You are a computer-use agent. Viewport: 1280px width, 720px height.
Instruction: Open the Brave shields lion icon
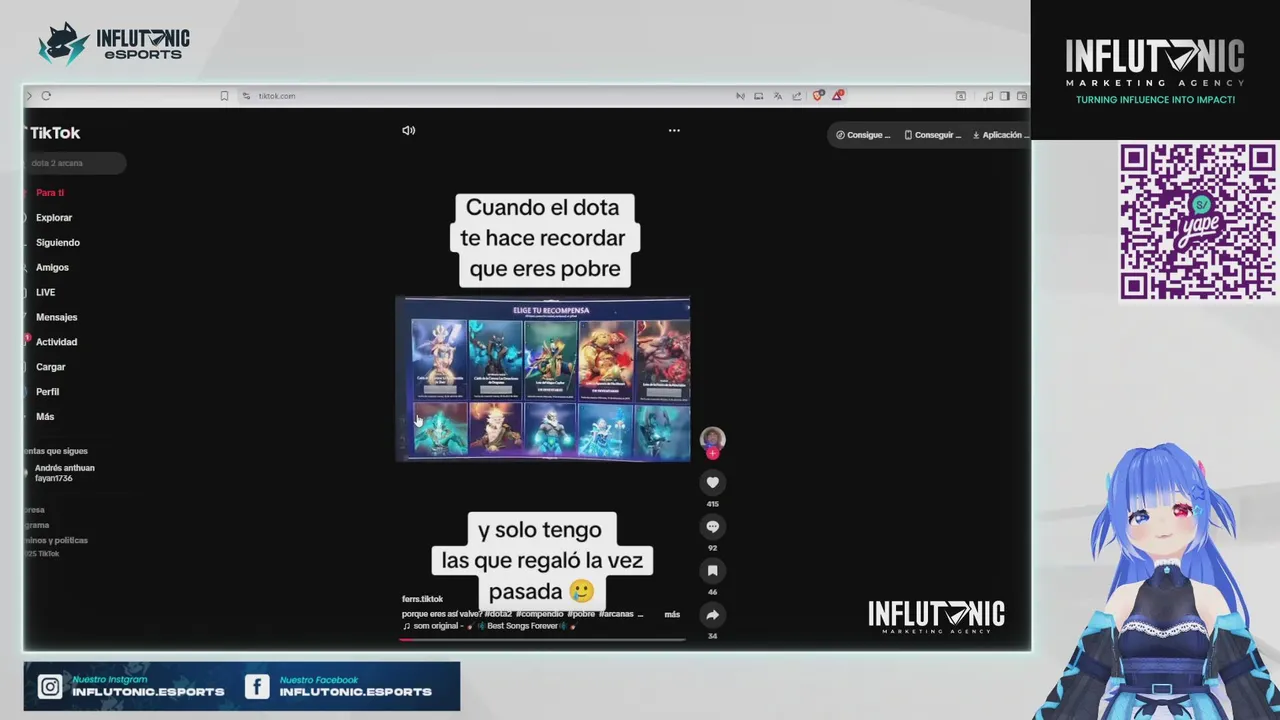[x=818, y=96]
